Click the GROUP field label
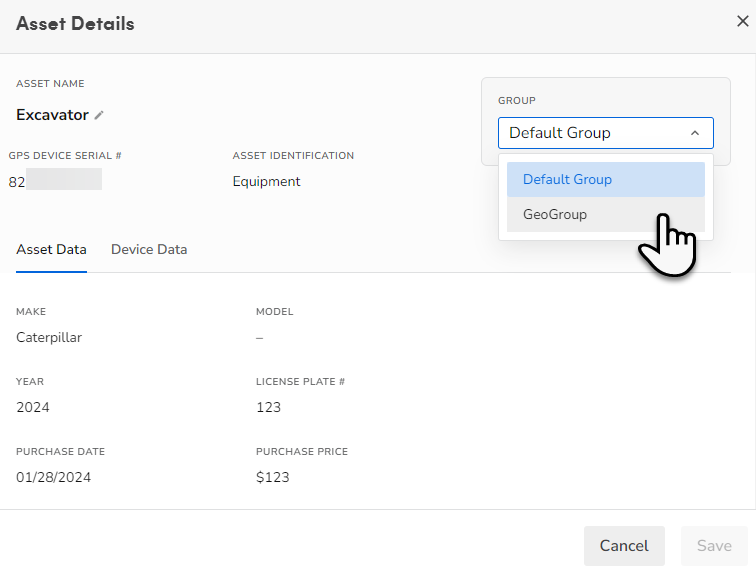The image size is (756, 571). [517, 100]
